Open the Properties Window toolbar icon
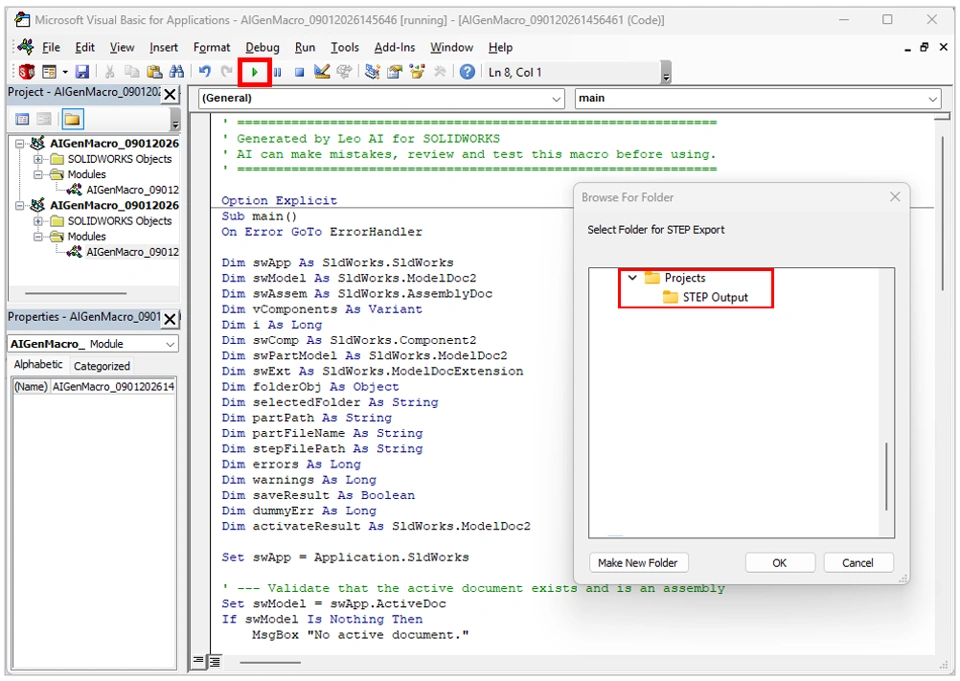This screenshot has width=960, height=681. [x=394, y=72]
